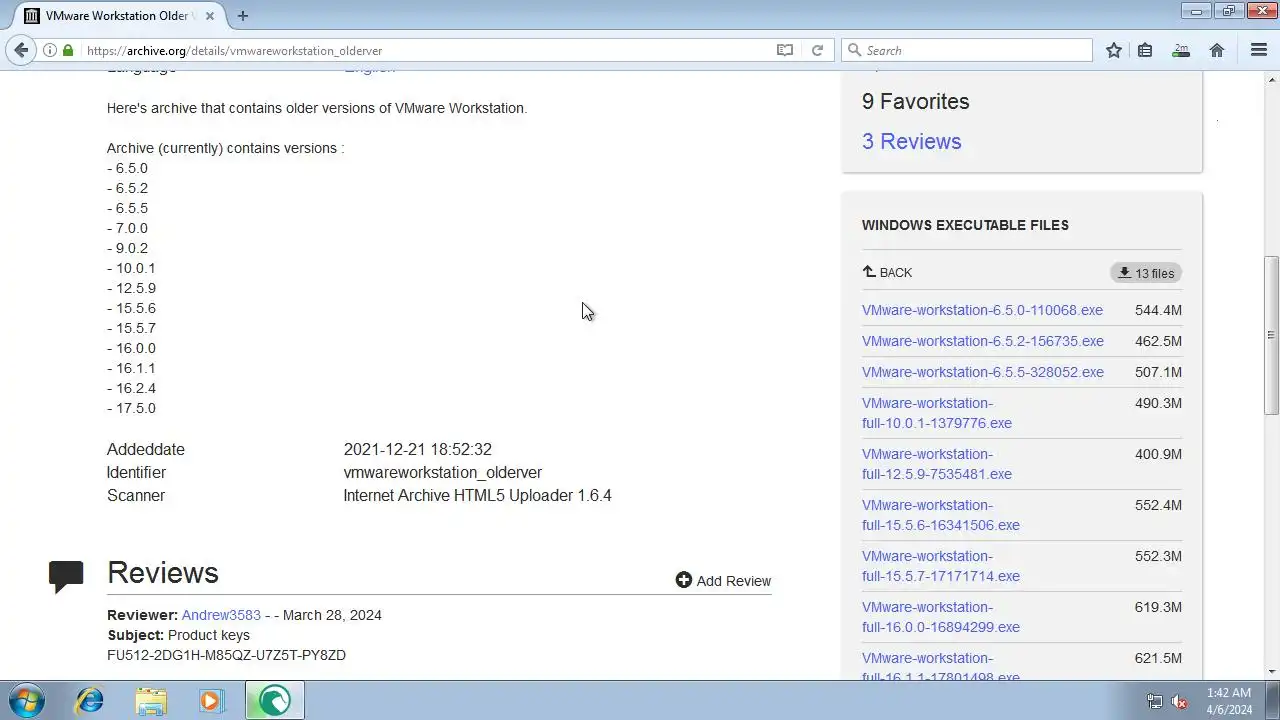Image resolution: width=1280 pixels, height=720 pixels.
Task: Open Windows Start menu orb
Action: tap(27, 700)
